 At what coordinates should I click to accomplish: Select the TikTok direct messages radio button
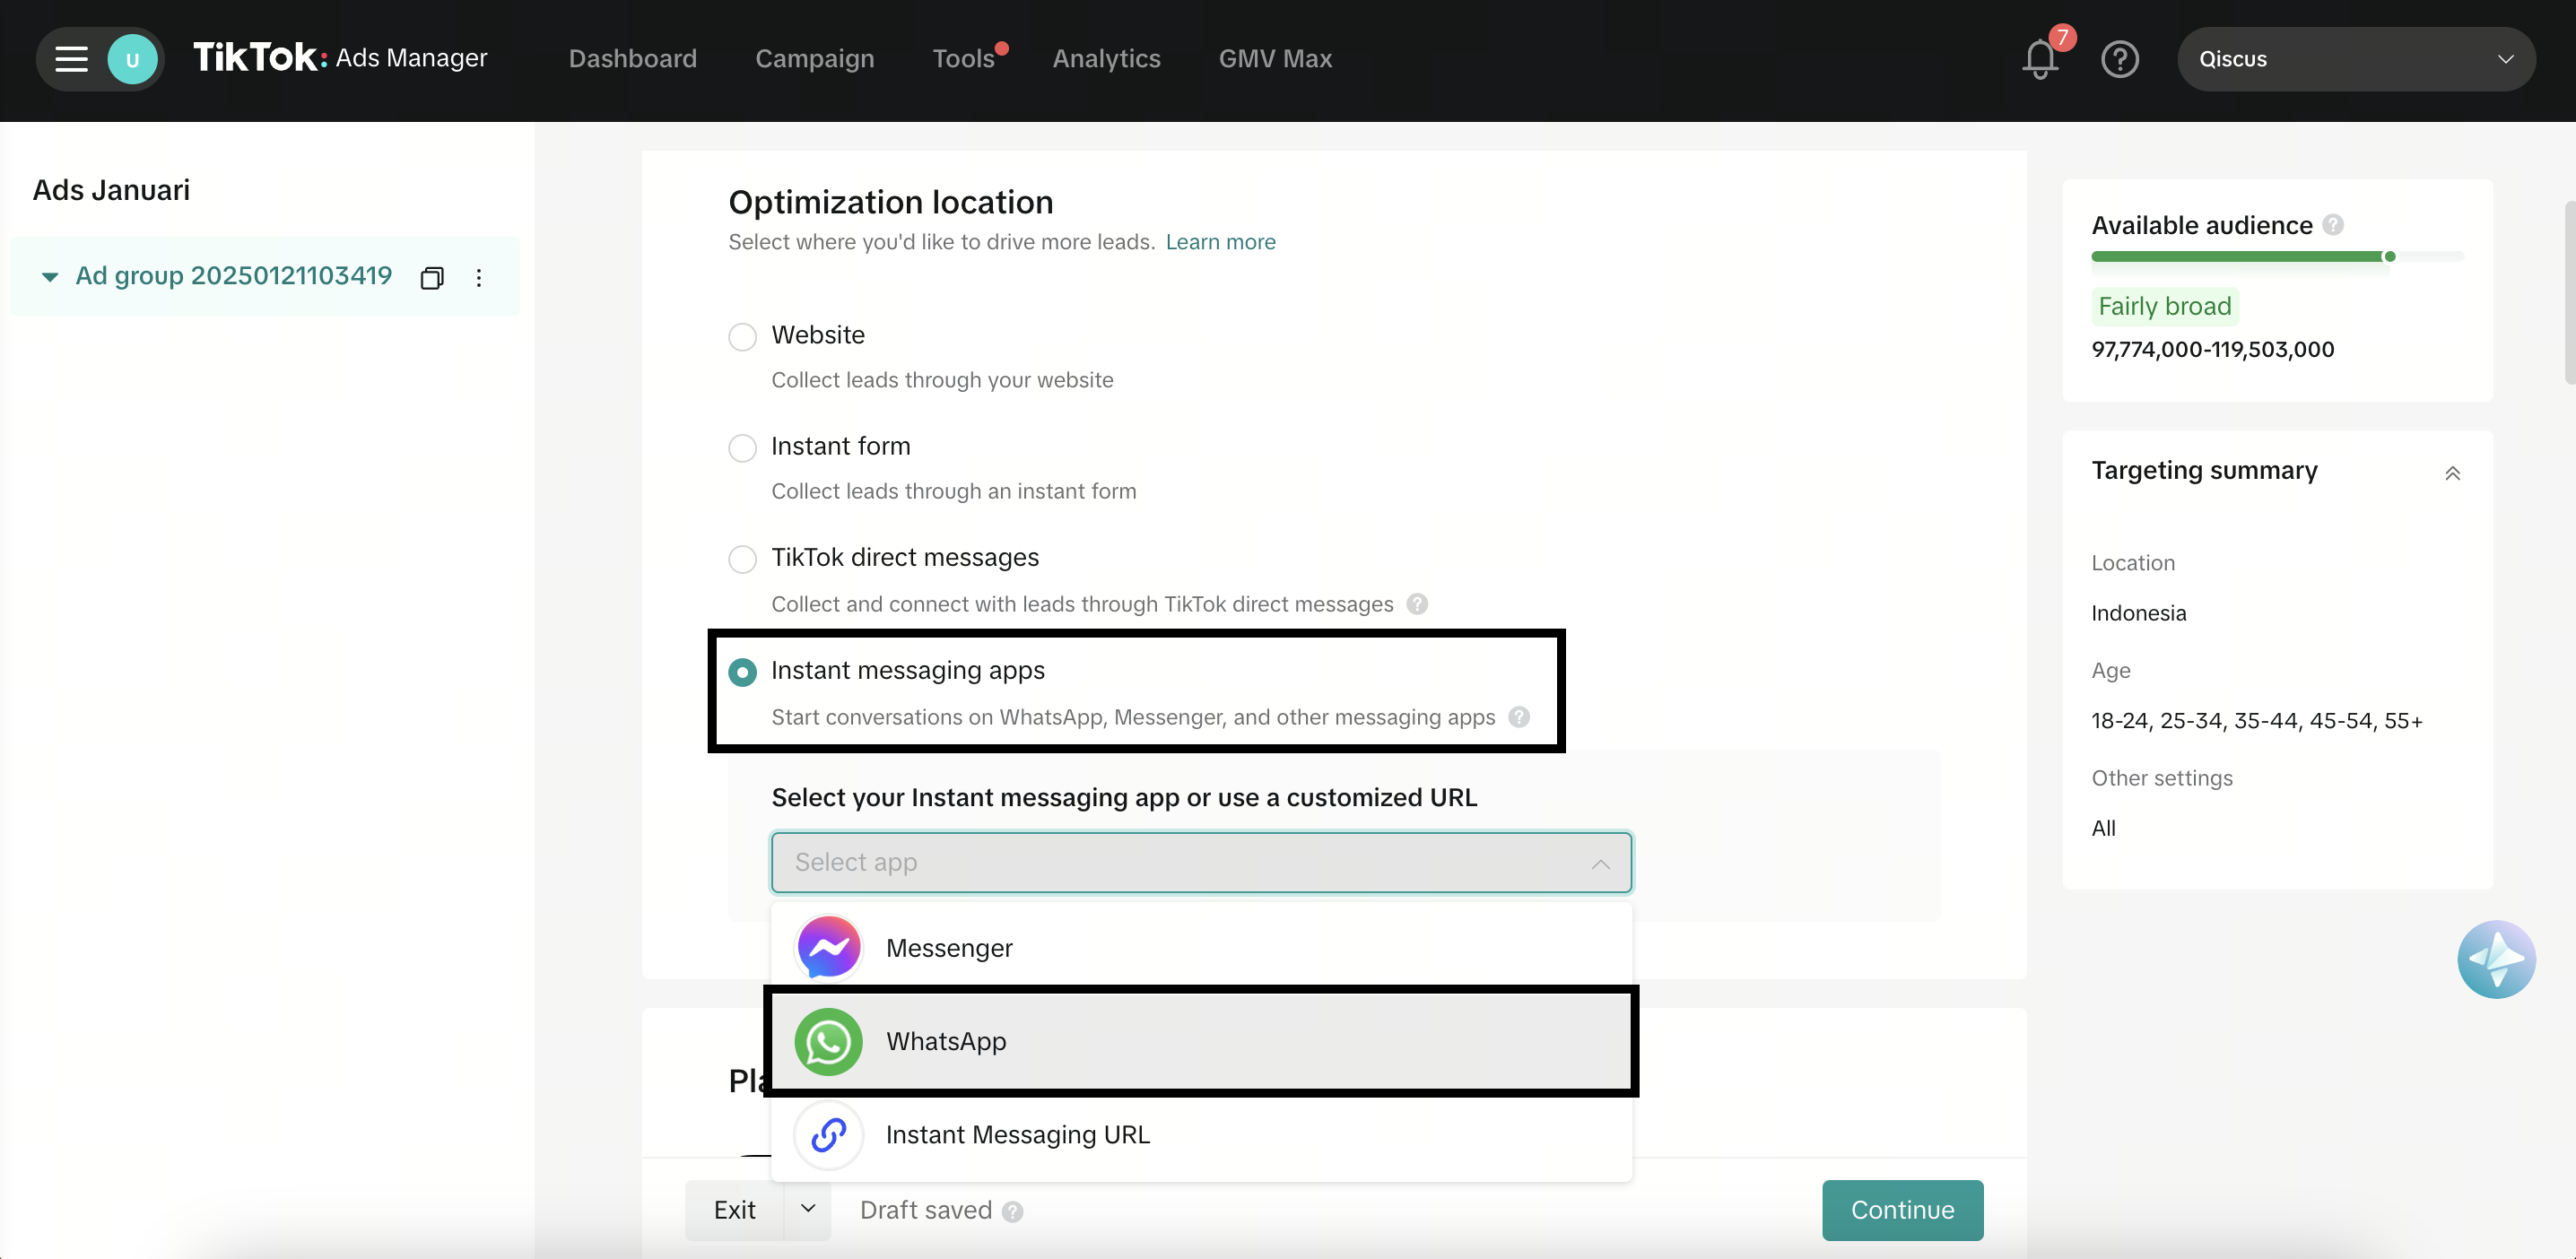click(x=742, y=559)
